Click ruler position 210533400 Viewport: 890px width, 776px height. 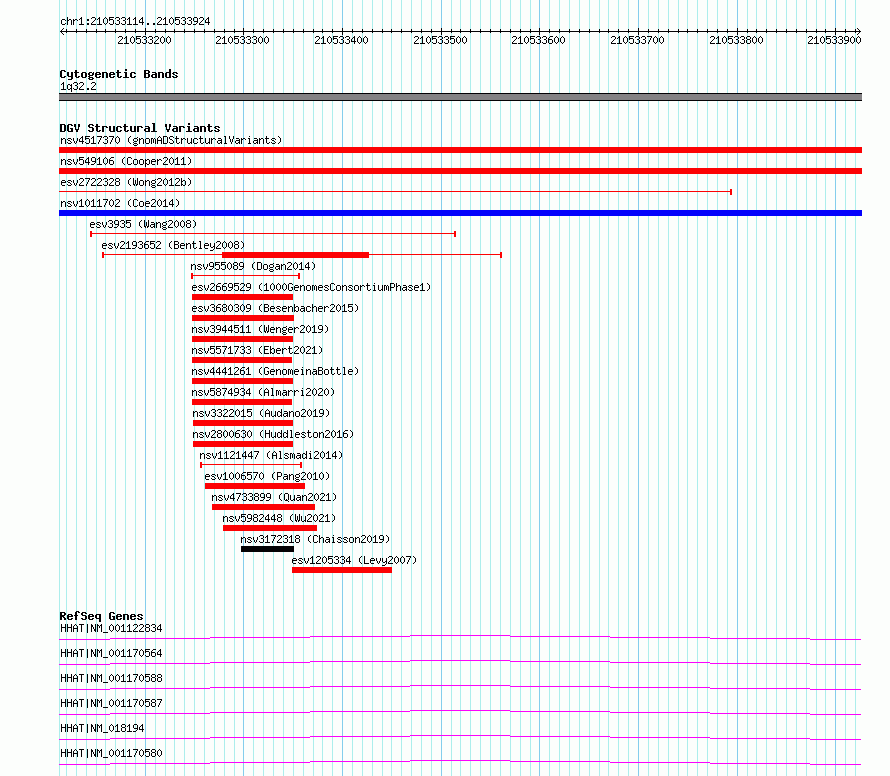coord(341,40)
